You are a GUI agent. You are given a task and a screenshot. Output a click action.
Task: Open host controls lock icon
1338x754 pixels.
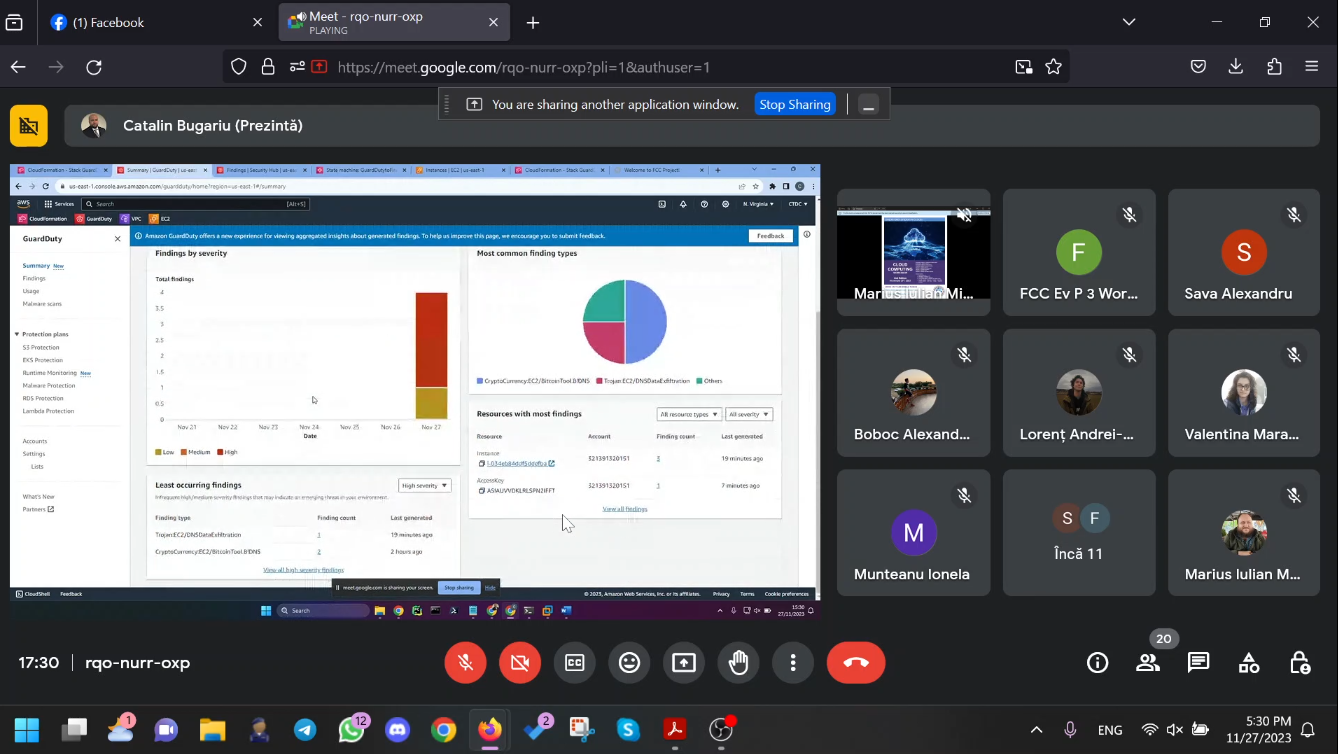click(1299, 662)
